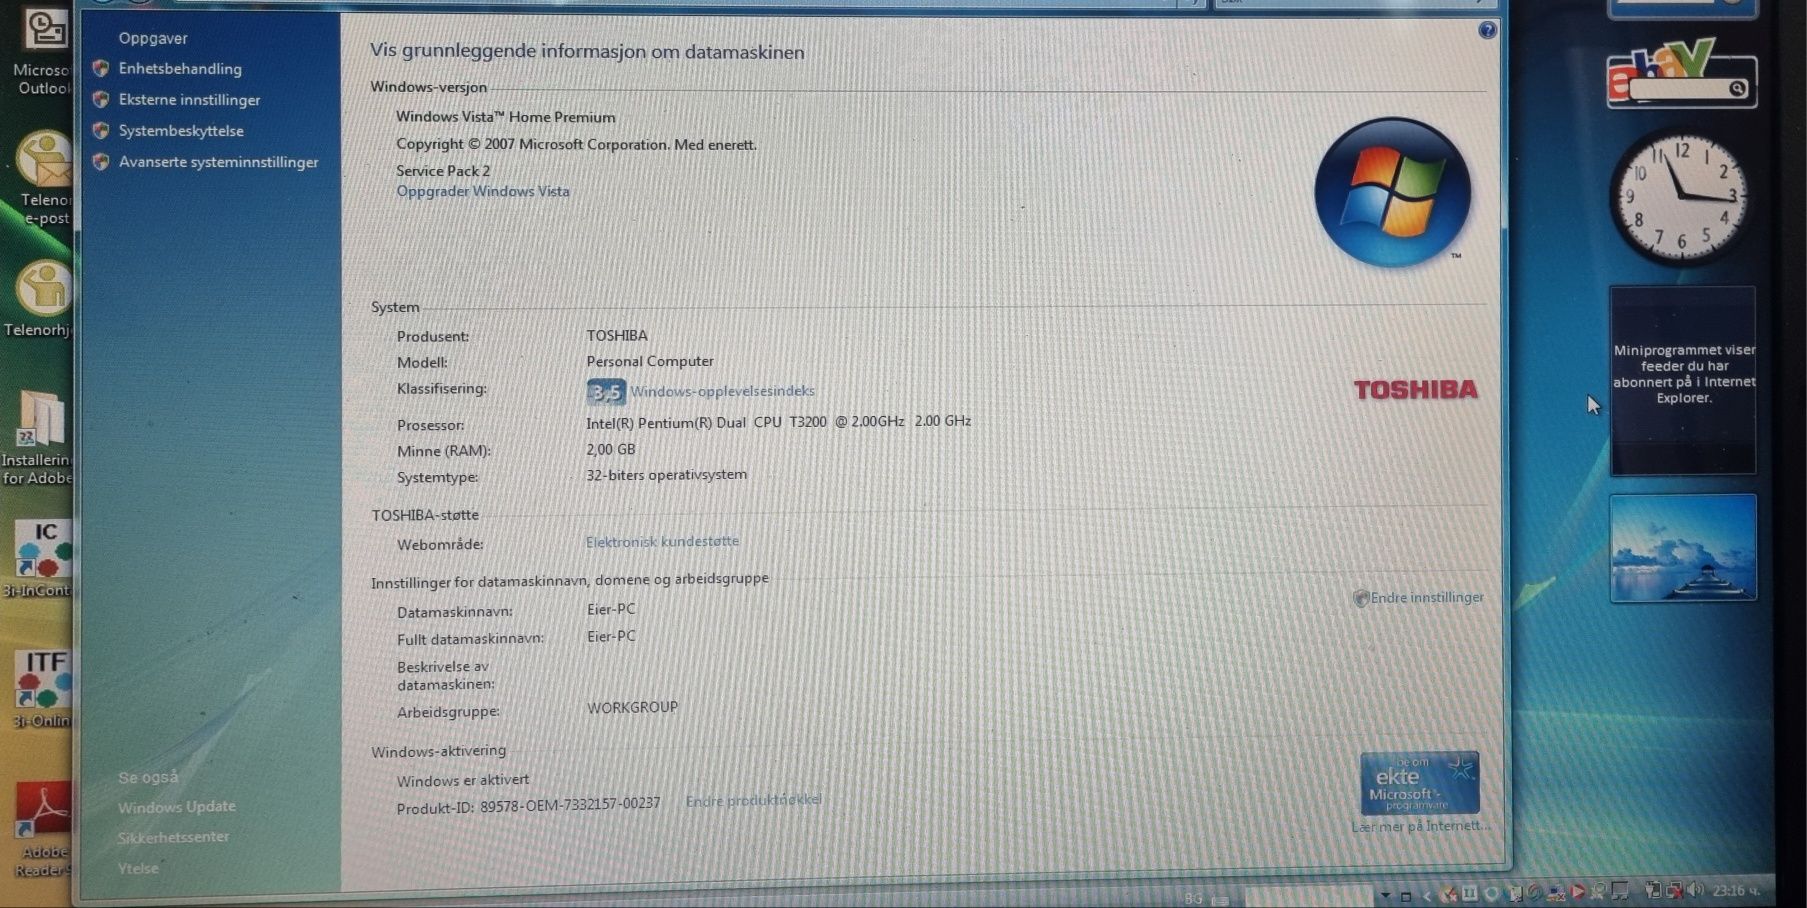Select the Installering for Adobe desktop icon
This screenshot has width=1807, height=908.
coord(38,438)
